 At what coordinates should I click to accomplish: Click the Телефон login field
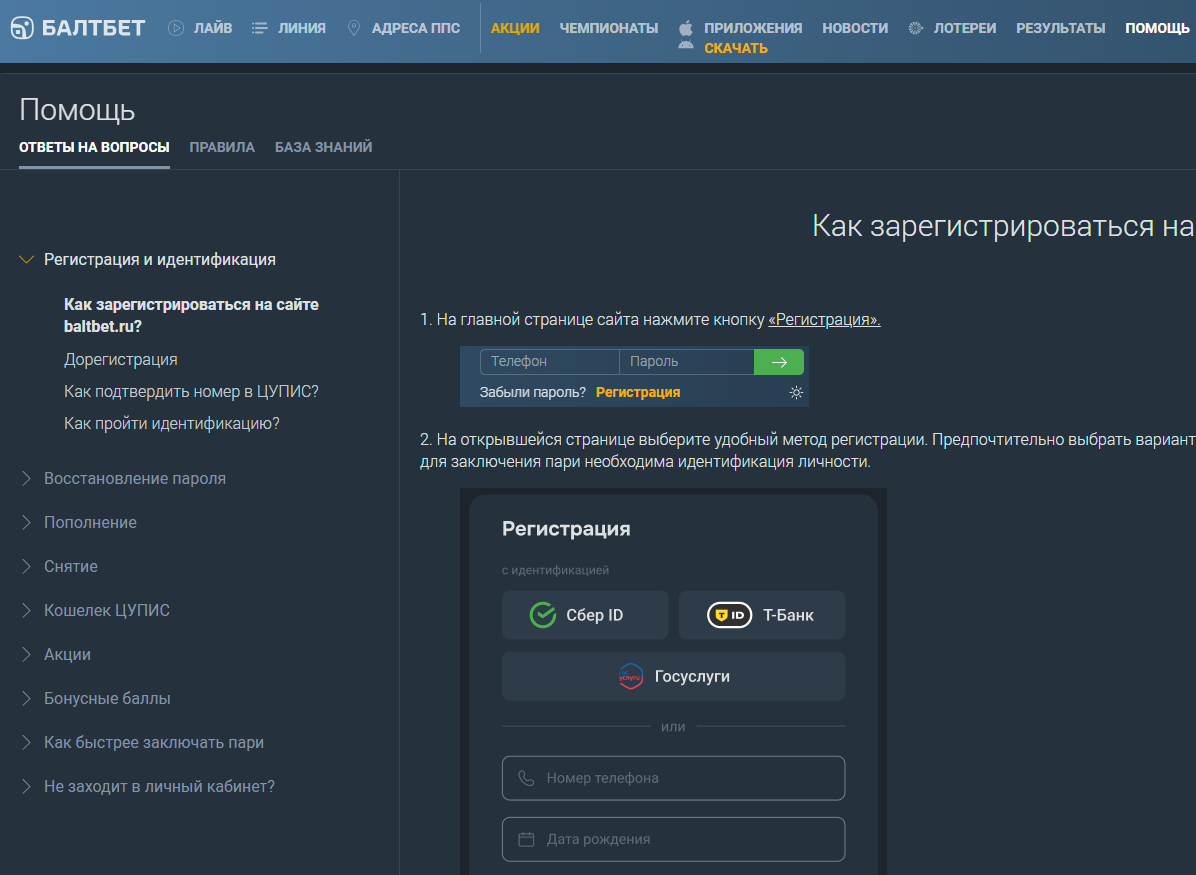pos(549,362)
